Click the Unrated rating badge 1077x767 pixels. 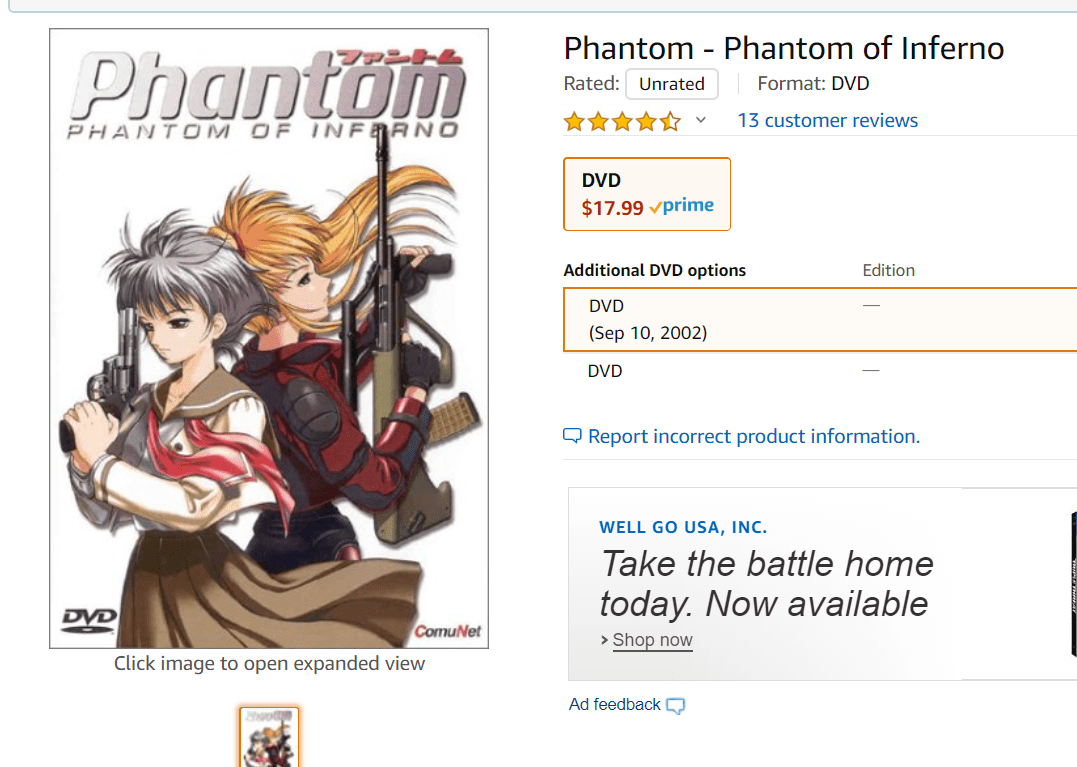tap(672, 84)
